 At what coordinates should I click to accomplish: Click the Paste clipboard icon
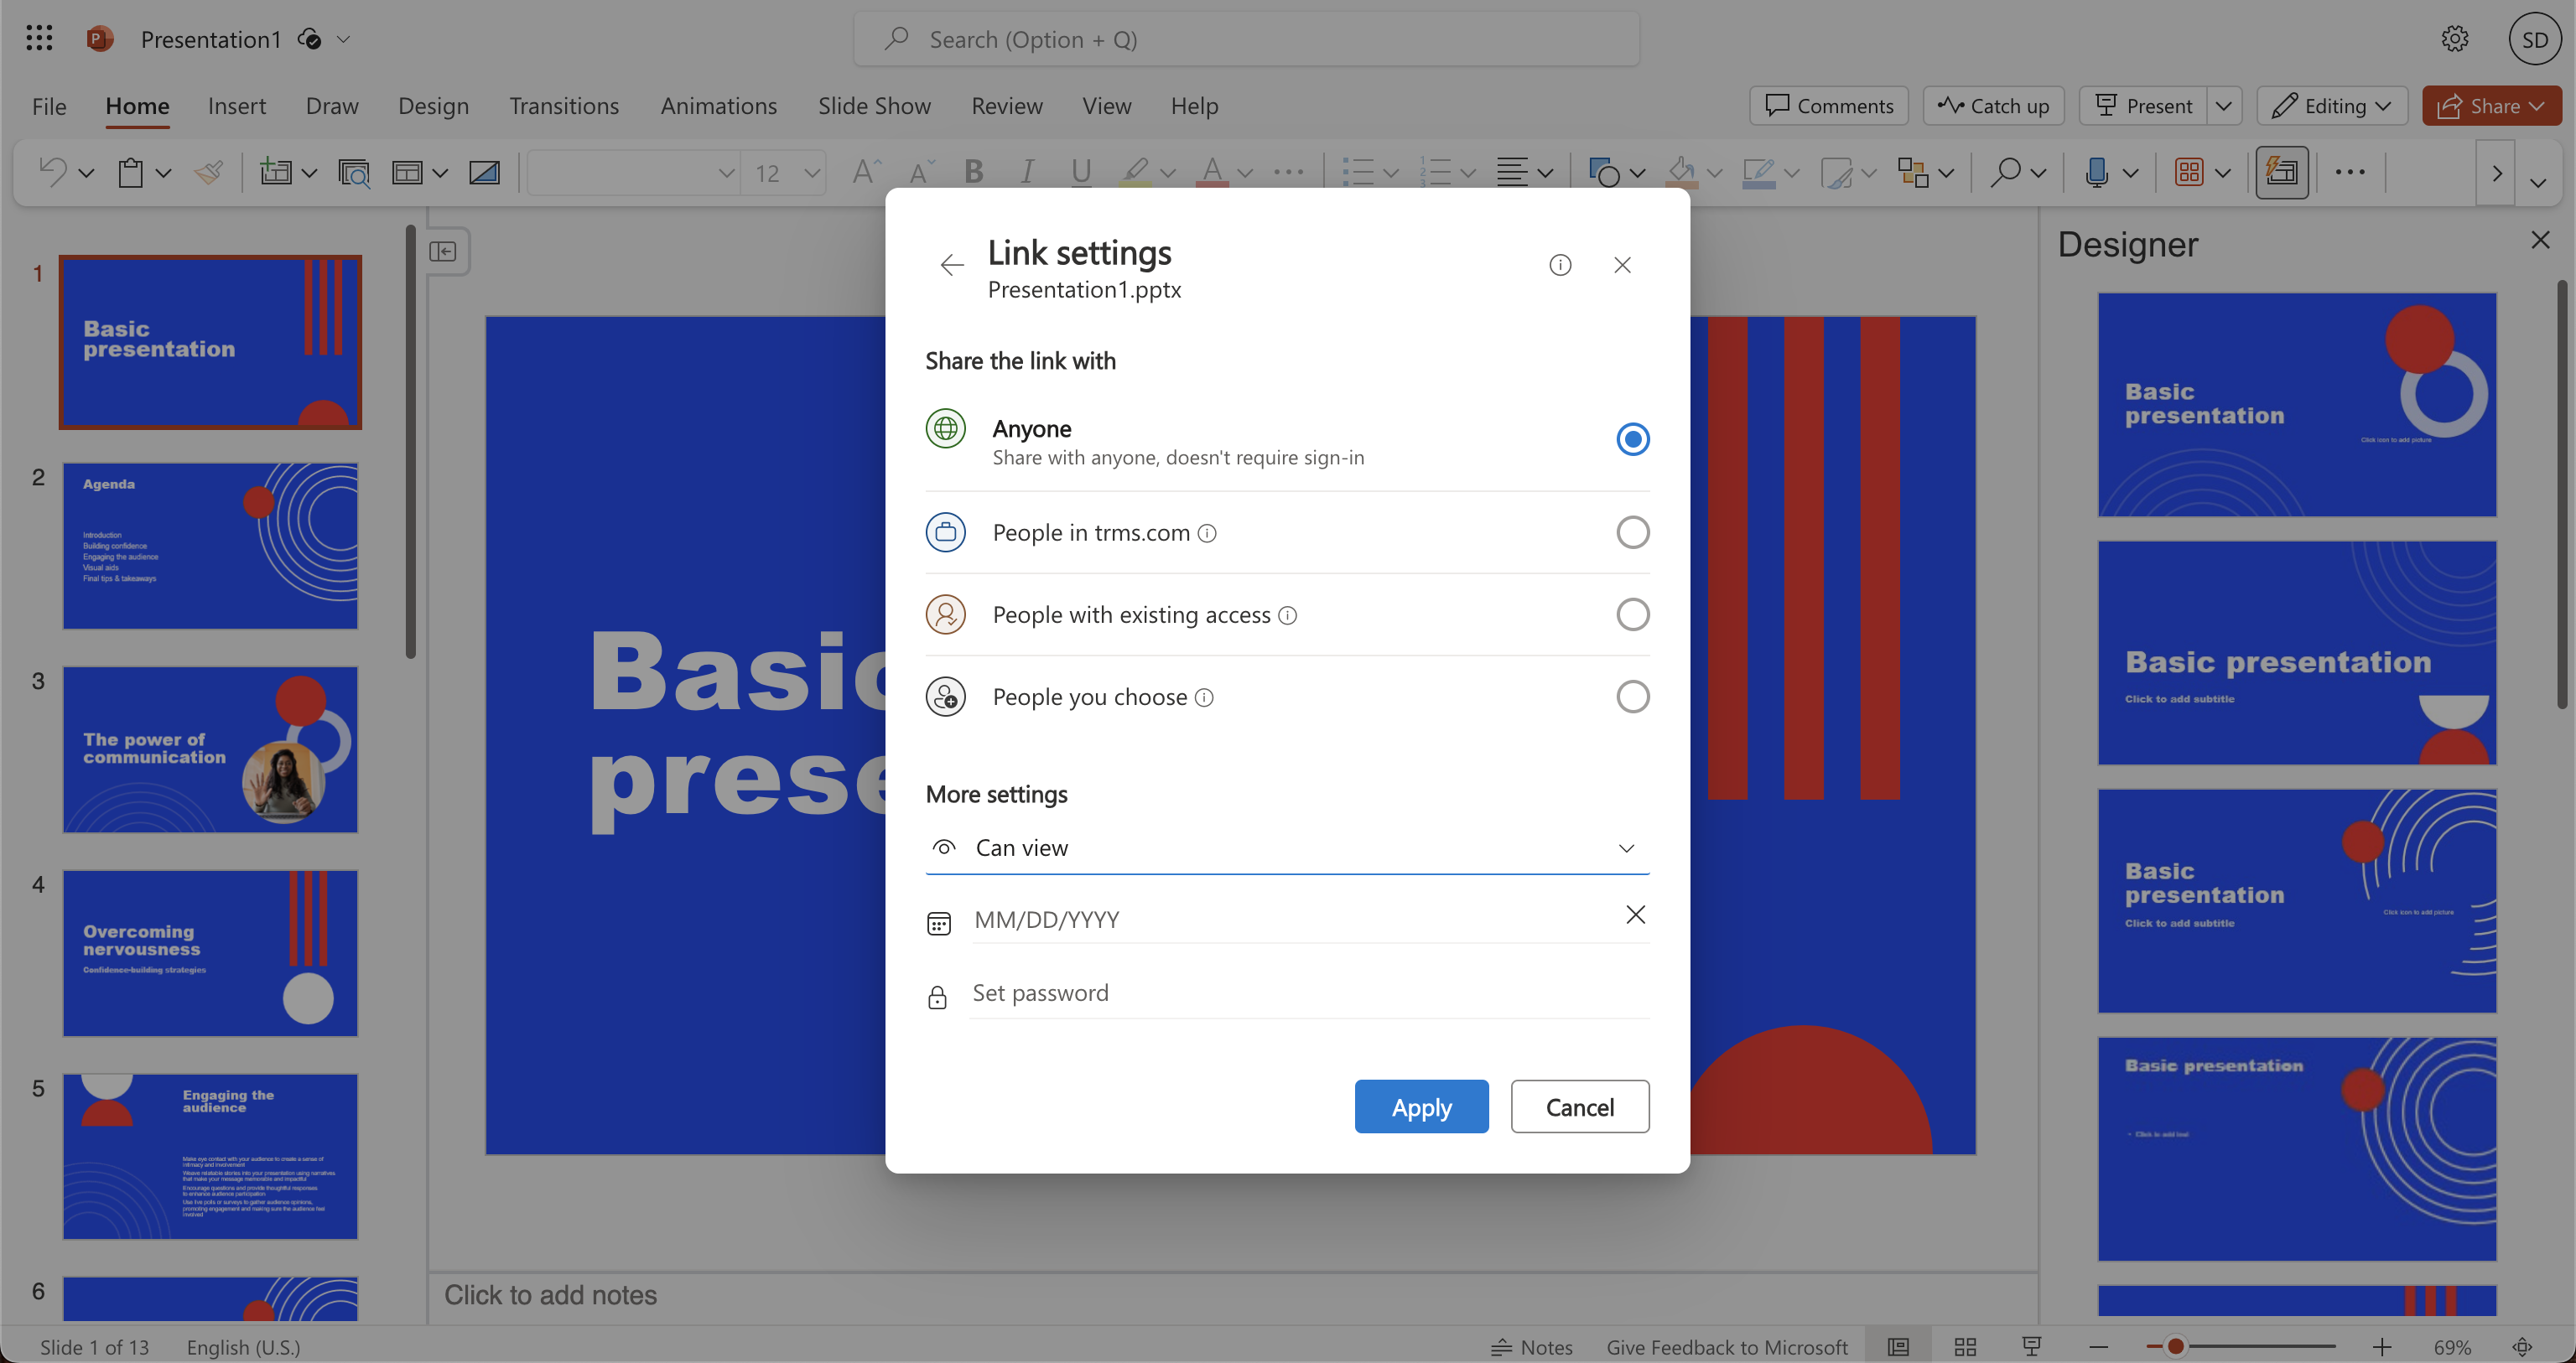pos(130,172)
